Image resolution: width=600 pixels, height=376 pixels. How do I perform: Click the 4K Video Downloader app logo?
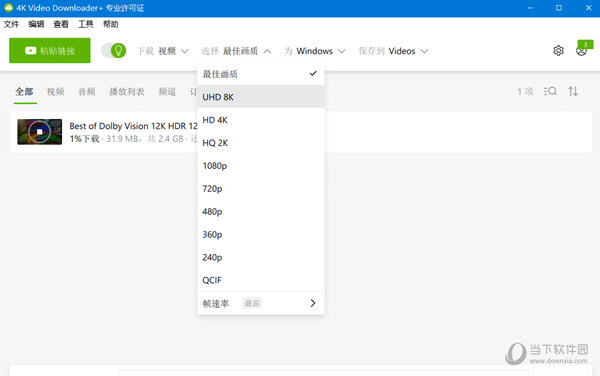(x=8, y=8)
